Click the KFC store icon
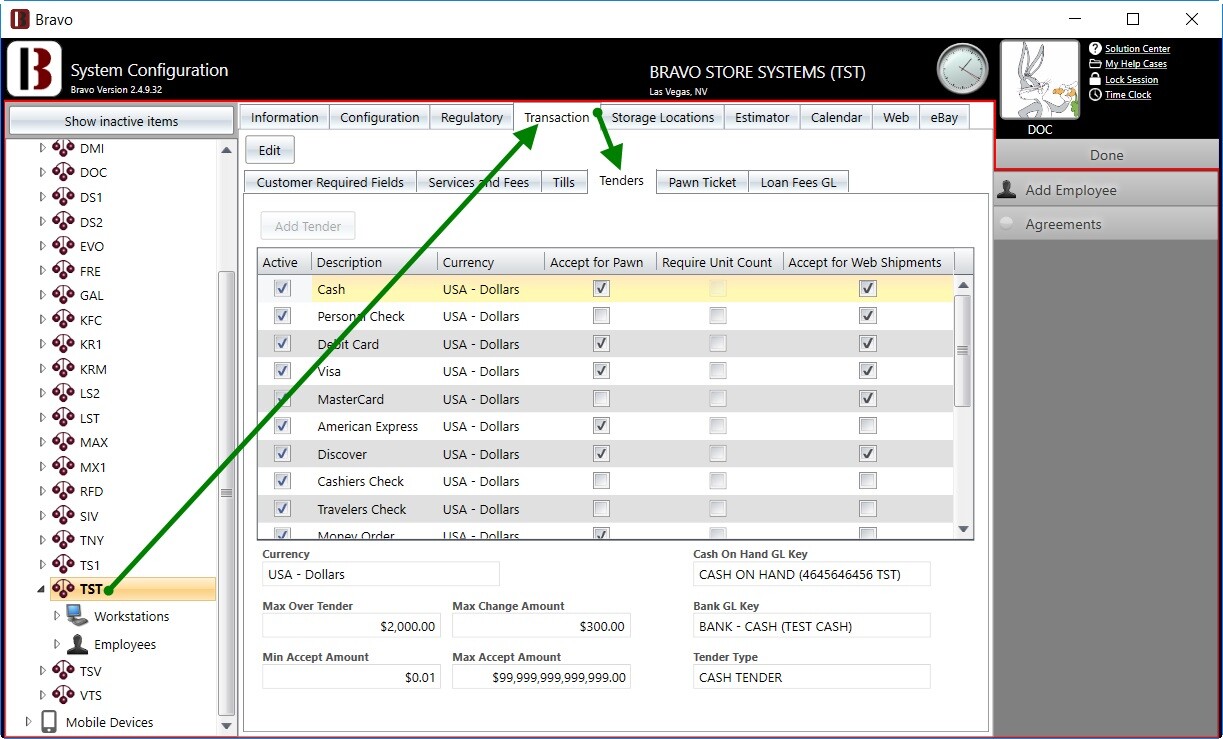 coord(64,319)
